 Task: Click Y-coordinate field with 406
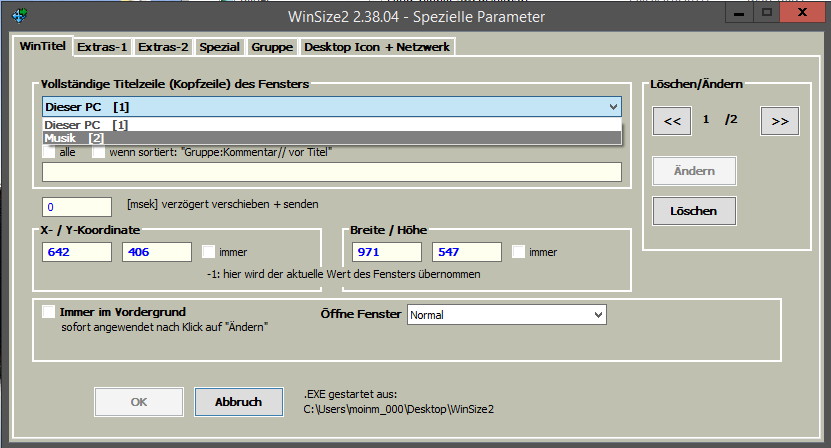[x=157, y=252]
